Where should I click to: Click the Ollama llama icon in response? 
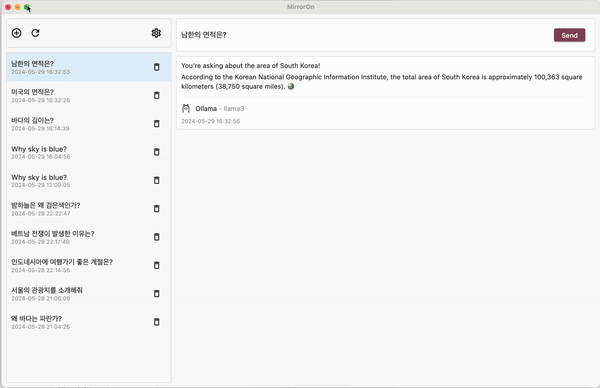(186, 109)
